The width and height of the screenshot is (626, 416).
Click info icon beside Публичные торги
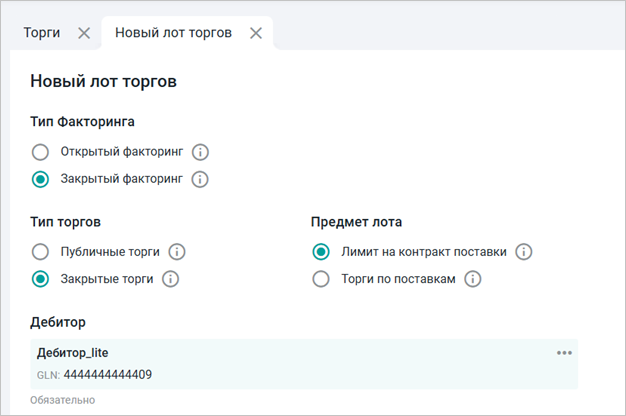coord(178,252)
